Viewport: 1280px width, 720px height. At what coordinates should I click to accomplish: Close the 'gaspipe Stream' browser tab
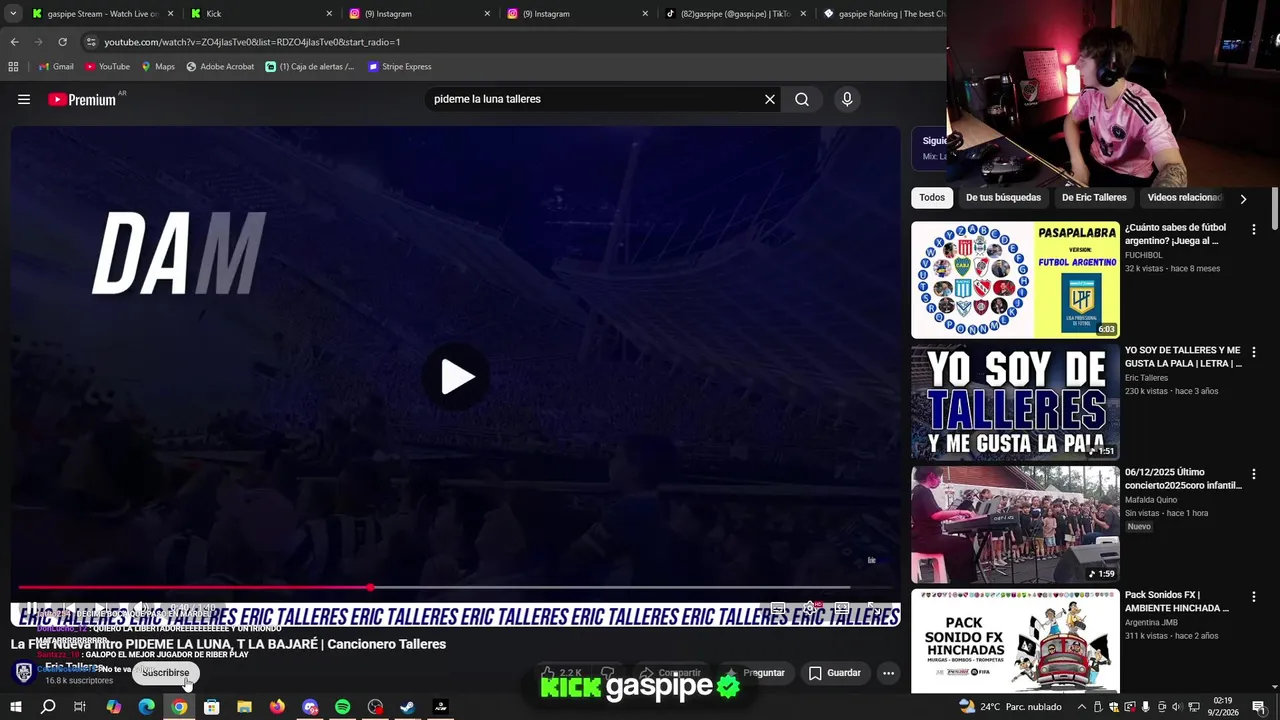(171, 14)
